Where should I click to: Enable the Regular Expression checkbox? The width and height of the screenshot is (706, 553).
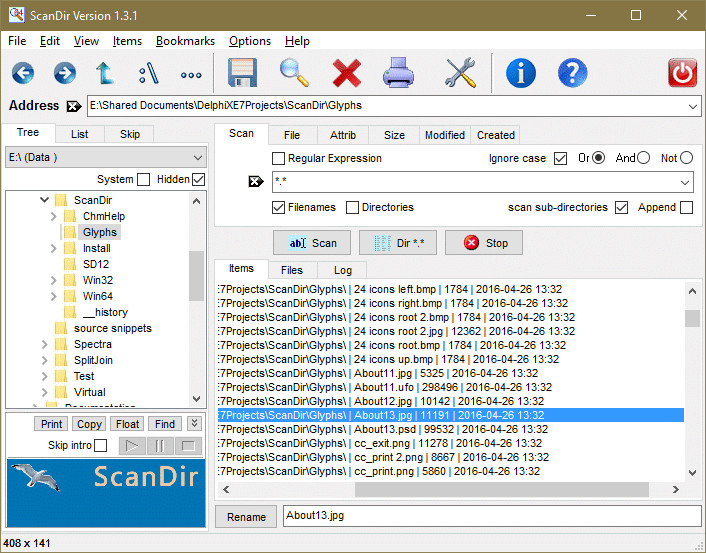click(278, 159)
